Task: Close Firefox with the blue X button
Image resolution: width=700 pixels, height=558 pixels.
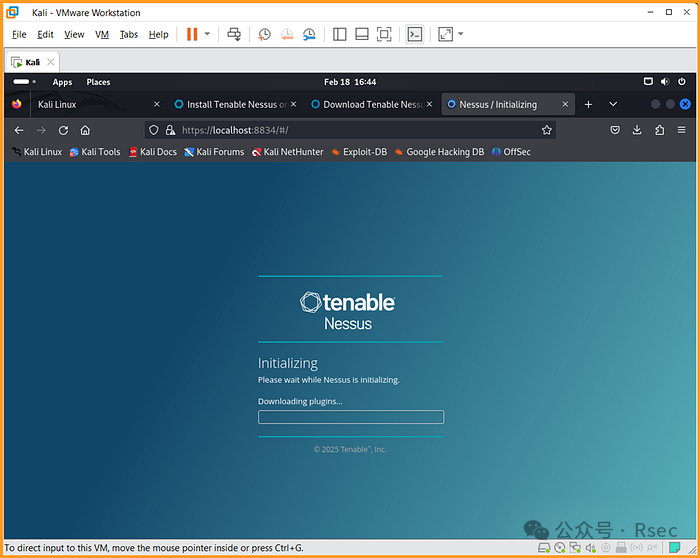Action: (685, 104)
